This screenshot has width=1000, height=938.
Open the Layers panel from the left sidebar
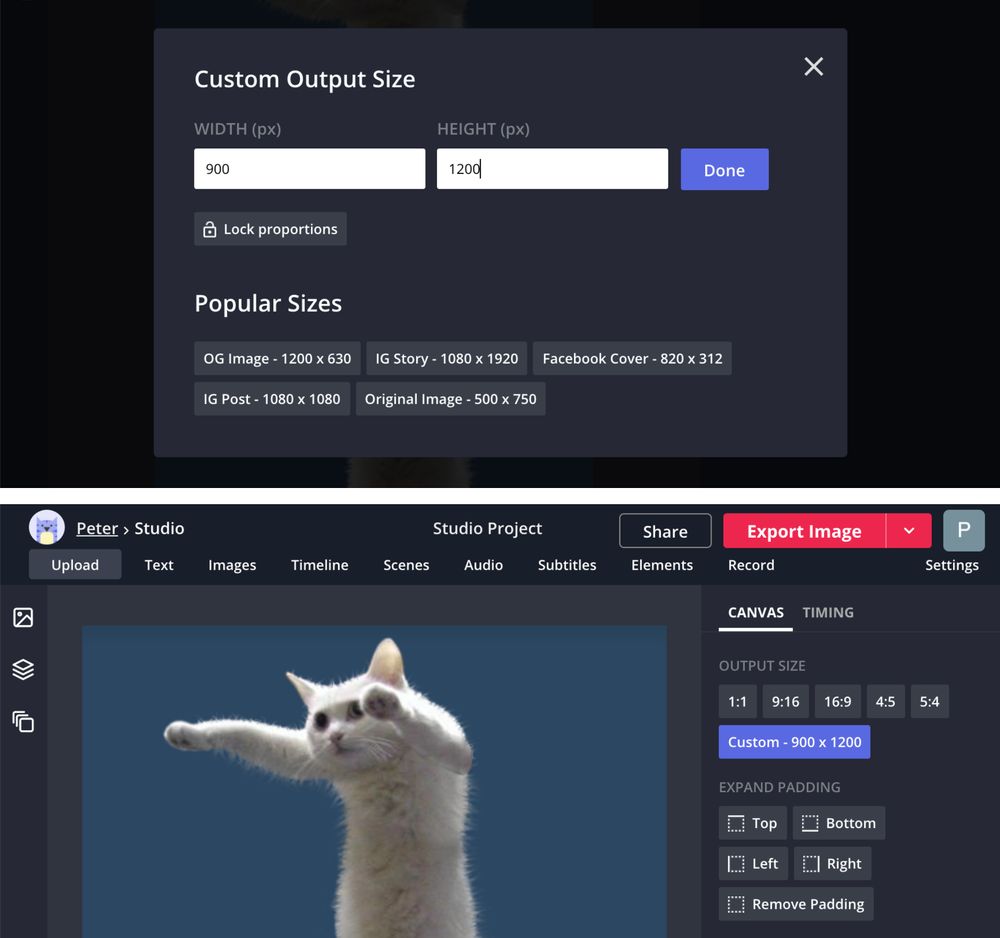point(23,669)
